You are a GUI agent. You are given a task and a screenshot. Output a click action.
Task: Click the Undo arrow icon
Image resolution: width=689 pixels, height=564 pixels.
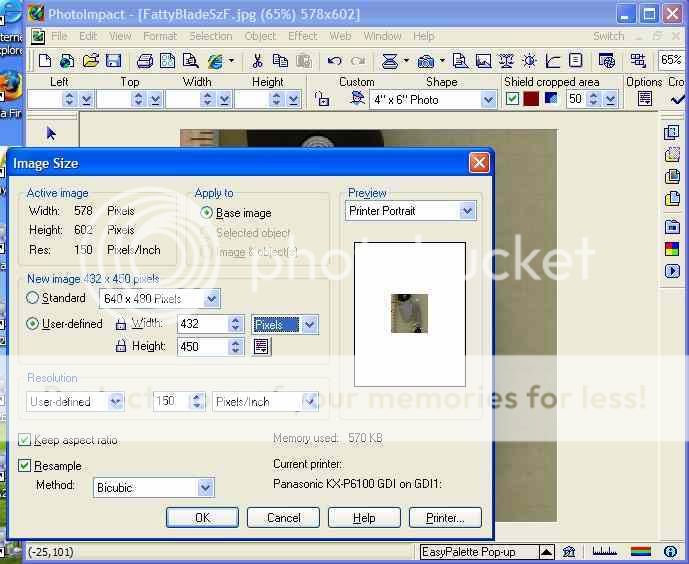pos(334,61)
